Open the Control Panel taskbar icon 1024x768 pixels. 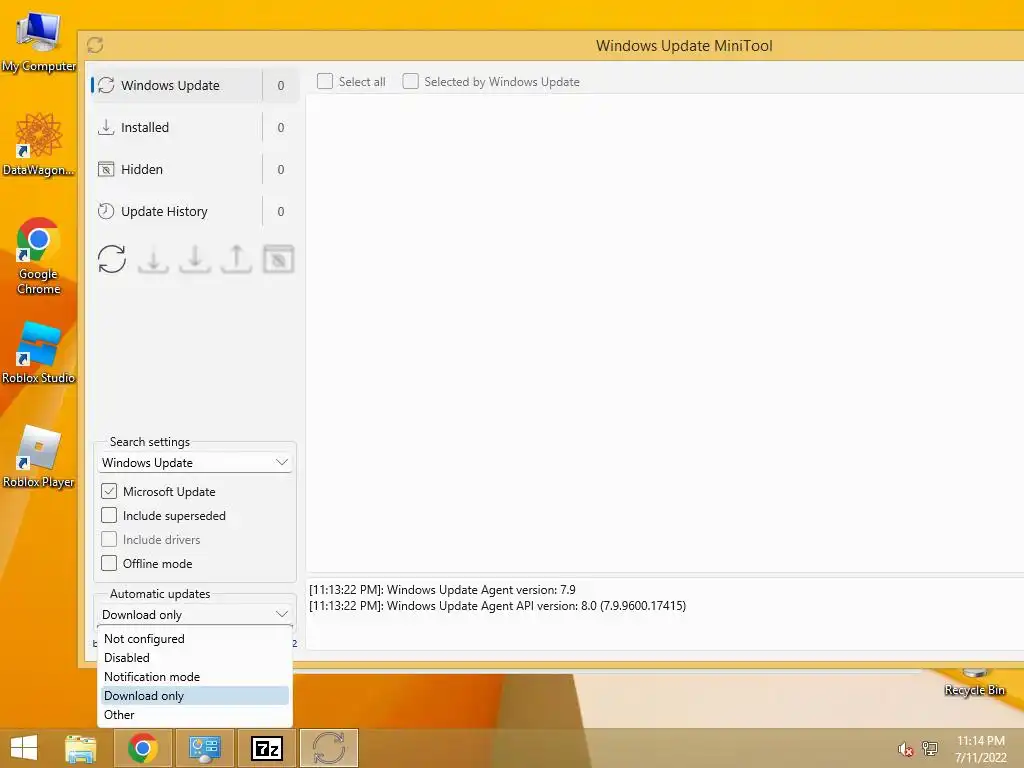point(205,748)
